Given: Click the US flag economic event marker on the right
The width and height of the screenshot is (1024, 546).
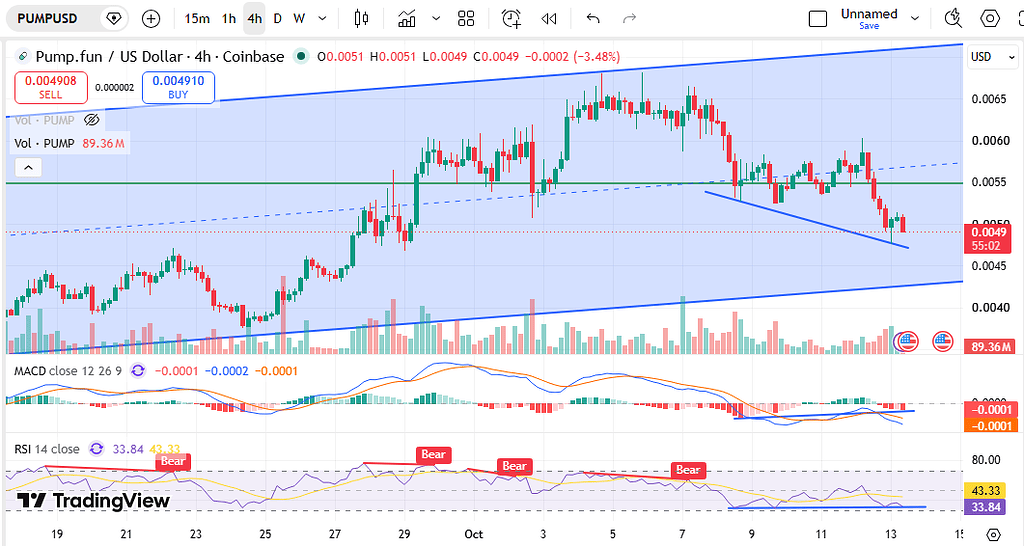Looking at the screenshot, I should coord(942,341).
